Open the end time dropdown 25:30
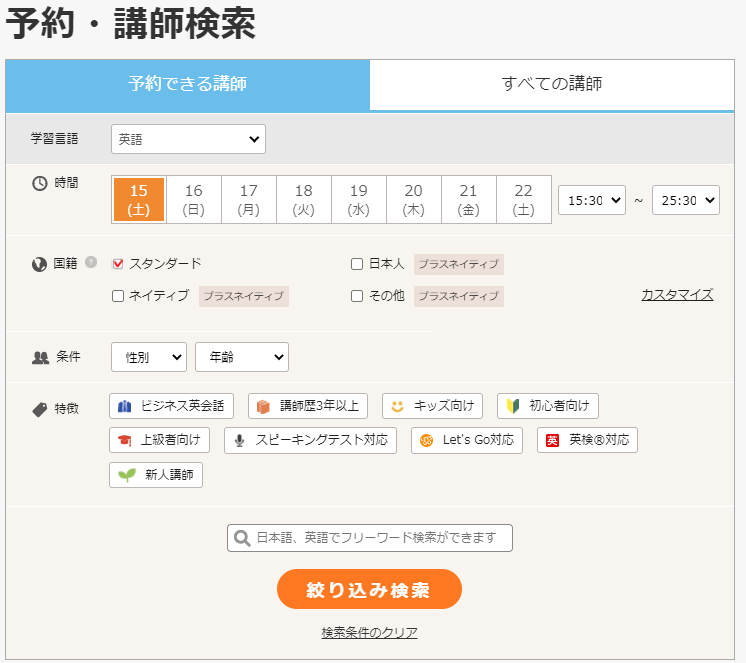The width and height of the screenshot is (746, 663). coord(686,200)
